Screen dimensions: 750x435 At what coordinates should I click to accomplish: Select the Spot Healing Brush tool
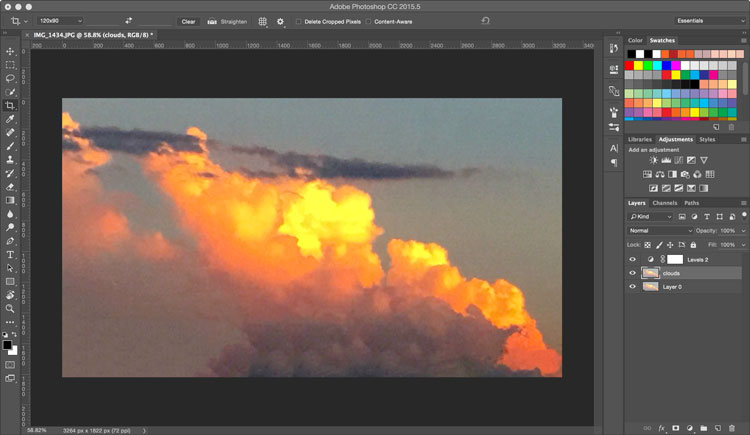coord(10,133)
